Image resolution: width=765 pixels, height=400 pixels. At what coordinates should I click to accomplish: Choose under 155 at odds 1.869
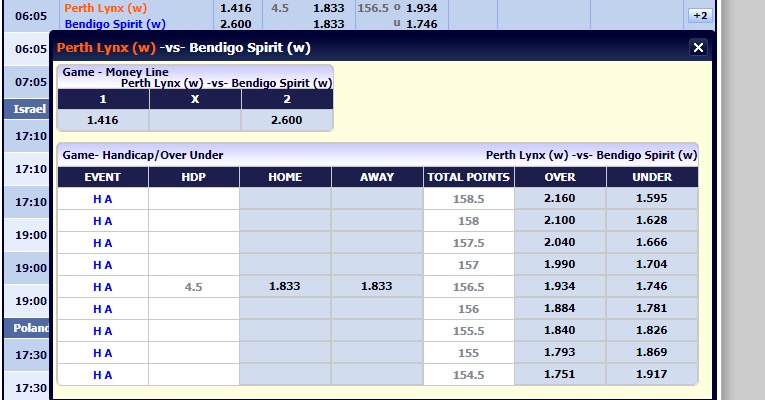click(652, 352)
